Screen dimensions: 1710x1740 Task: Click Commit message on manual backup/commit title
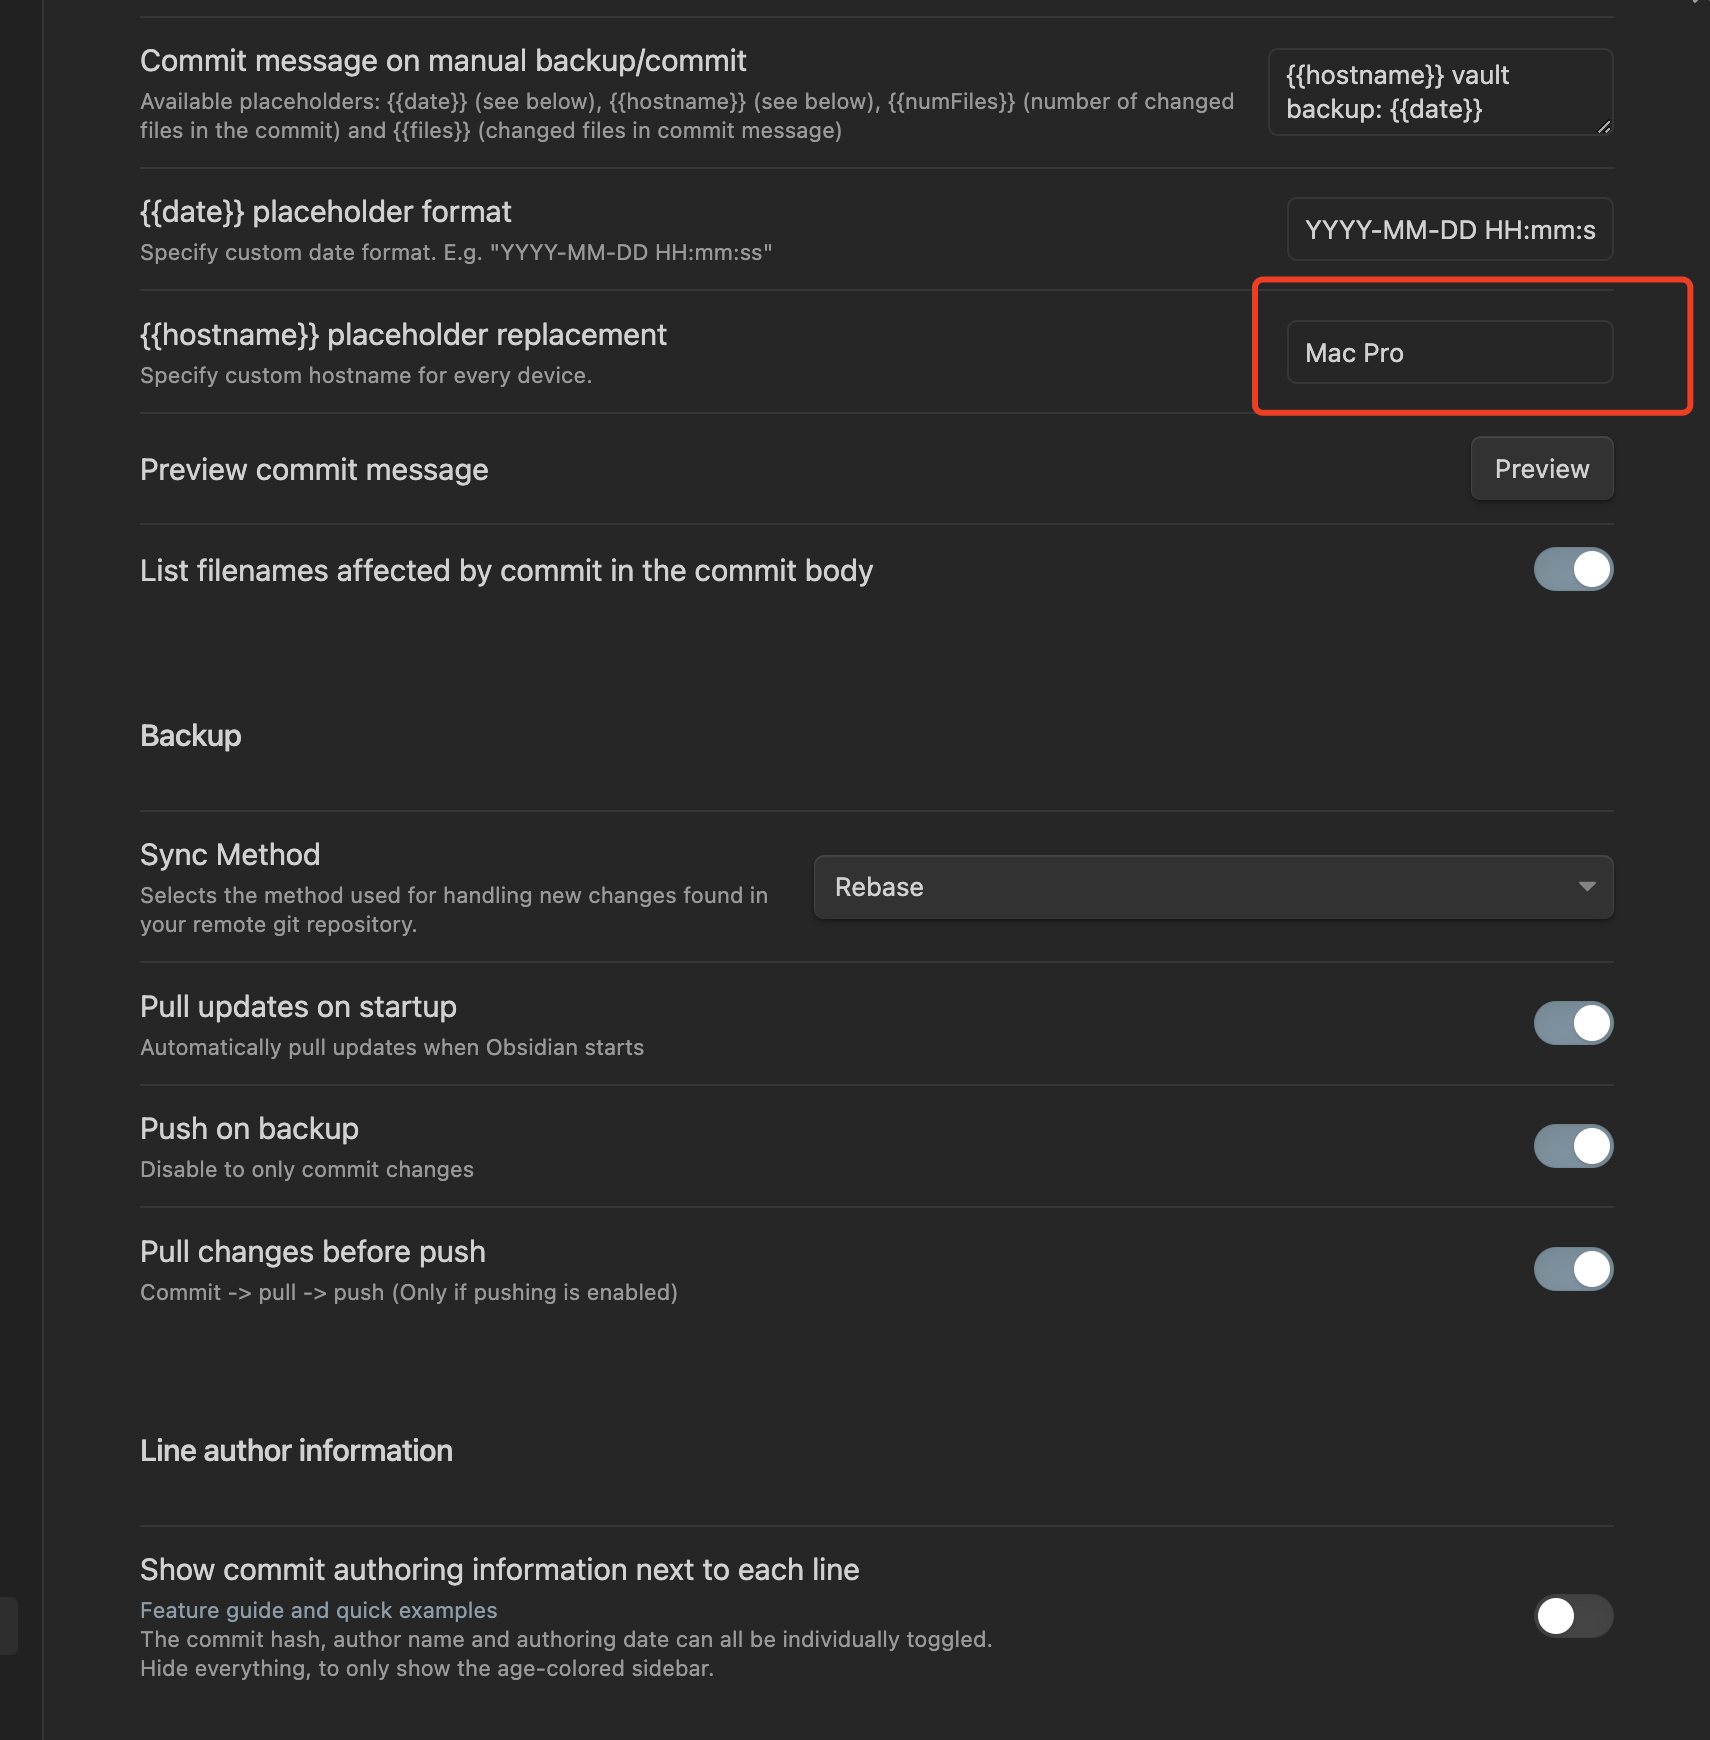click(x=443, y=61)
